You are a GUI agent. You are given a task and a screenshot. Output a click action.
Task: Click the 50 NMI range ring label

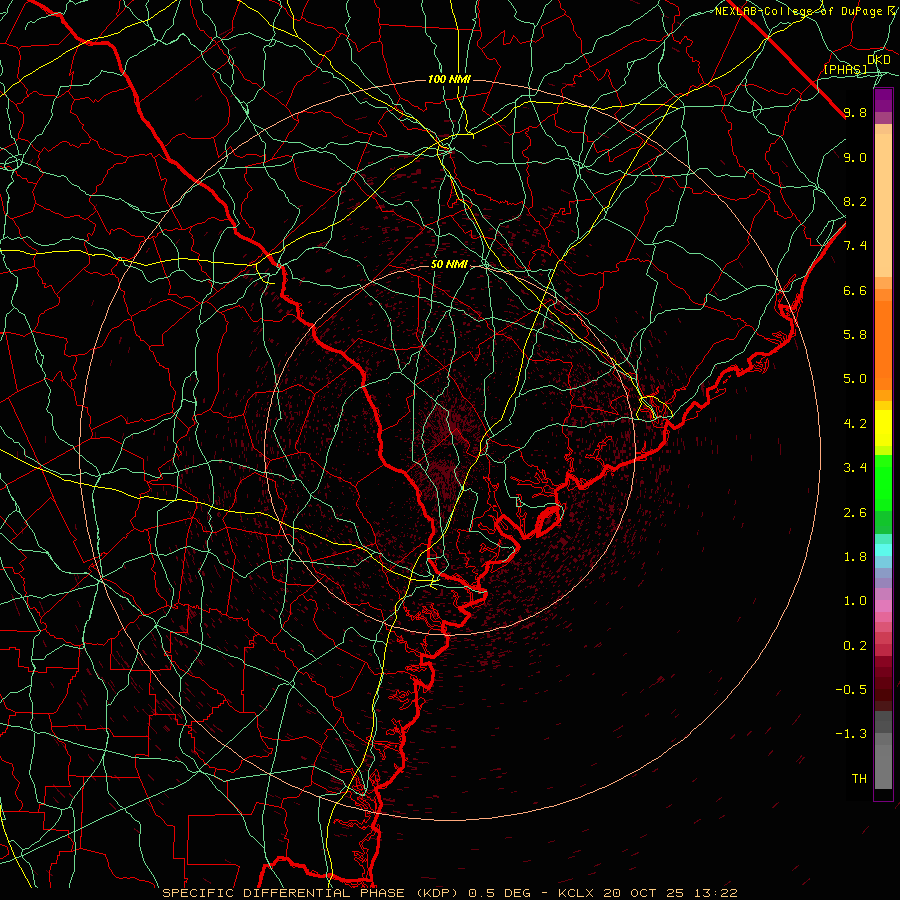(449, 265)
